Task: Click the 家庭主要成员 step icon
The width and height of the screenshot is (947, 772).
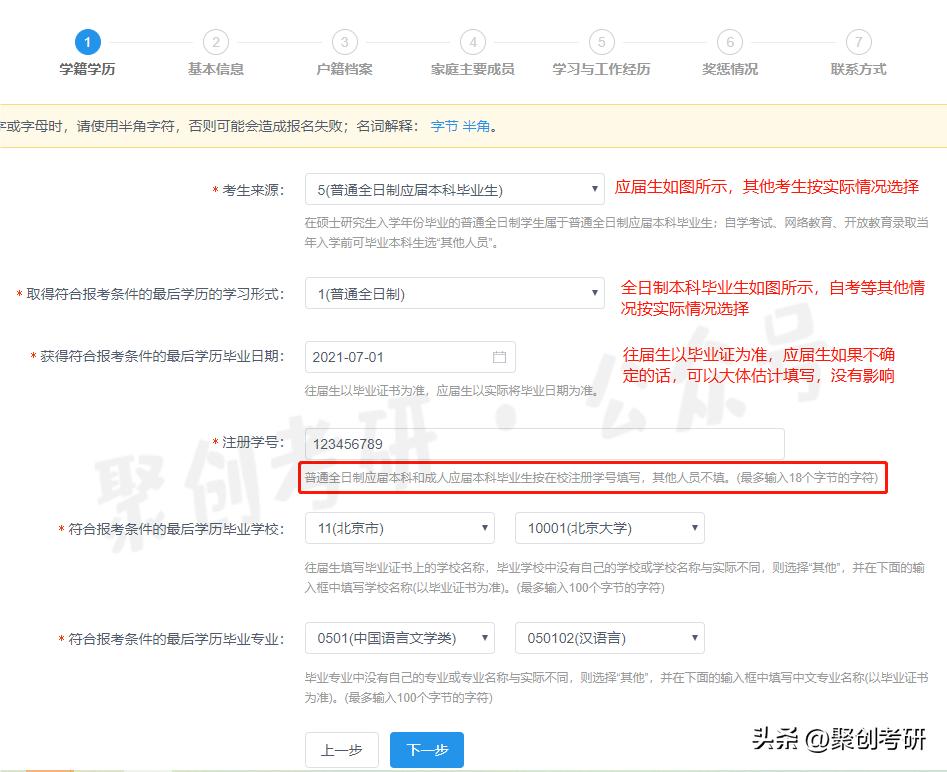Action: (472, 42)
